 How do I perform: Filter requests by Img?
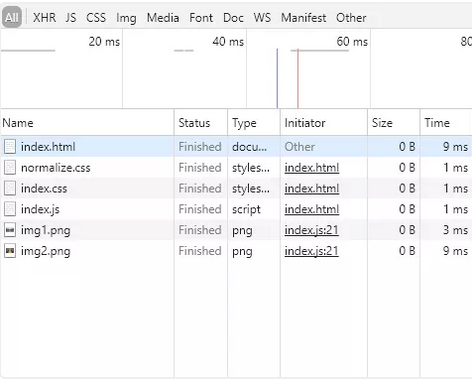coord(126,18)
